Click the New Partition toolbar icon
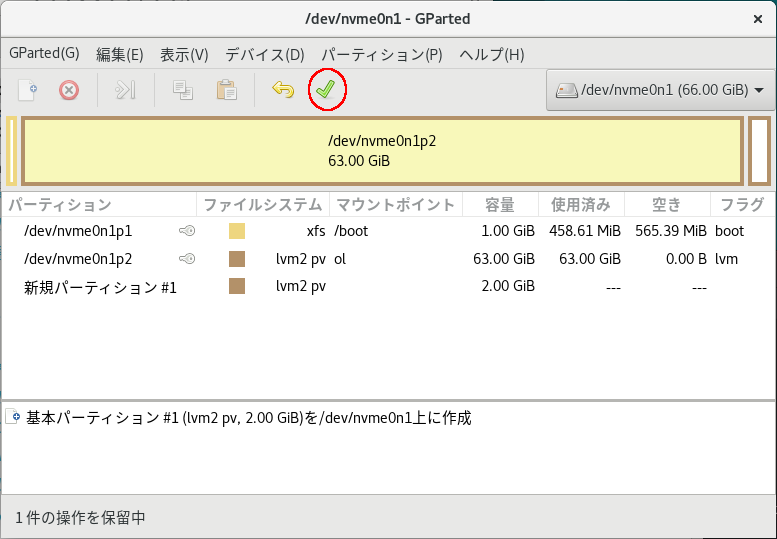Screen dimensions: 777x539 point(28,90)
